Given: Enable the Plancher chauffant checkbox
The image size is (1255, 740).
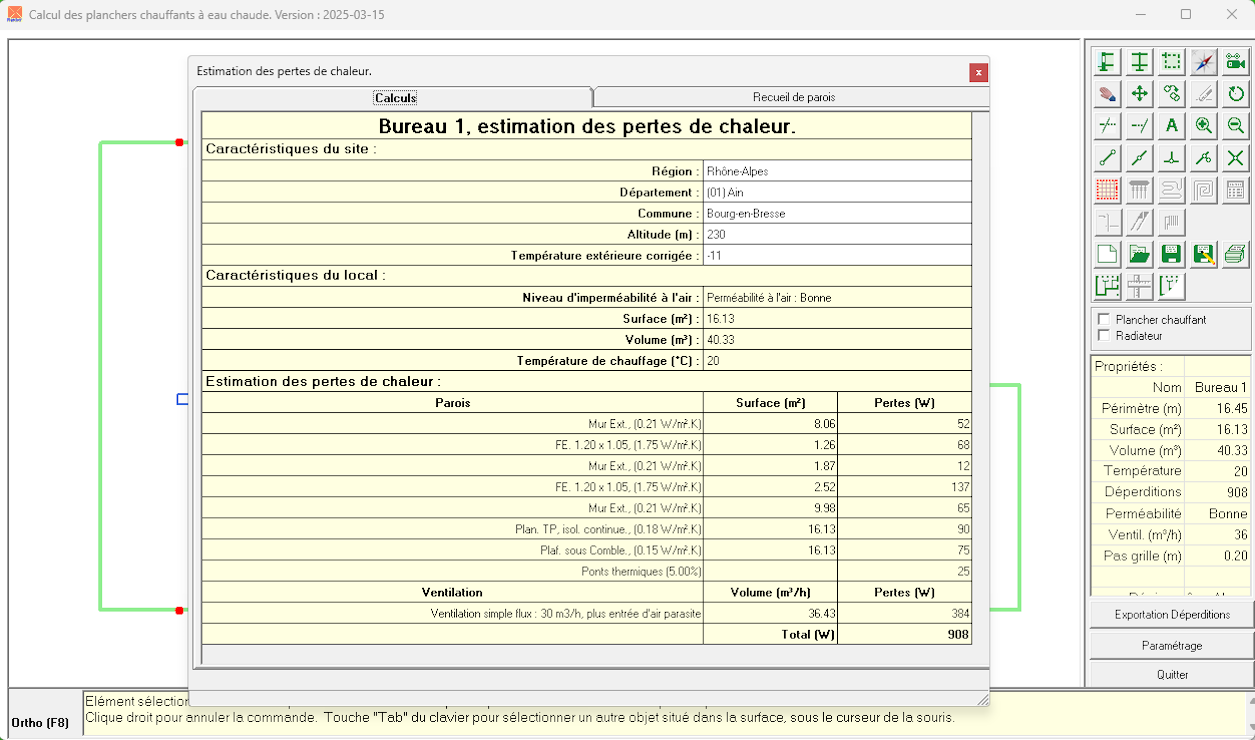Looking at the screenshot, I should pyautogui.click(x=1104, y=319).
